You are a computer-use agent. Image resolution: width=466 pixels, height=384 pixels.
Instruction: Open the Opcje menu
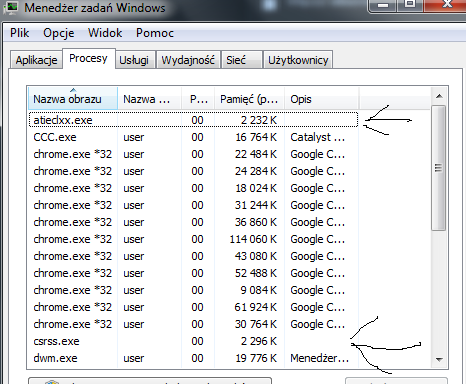click(x=59, y=33)
